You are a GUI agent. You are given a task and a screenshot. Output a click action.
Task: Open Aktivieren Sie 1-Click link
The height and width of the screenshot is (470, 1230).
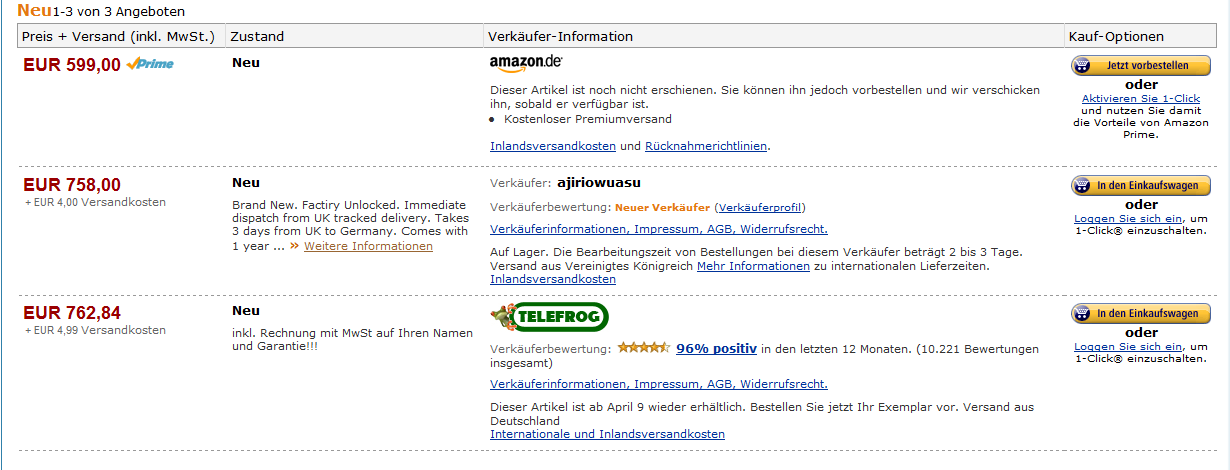pyautogui.click(x=1140, y=98)
